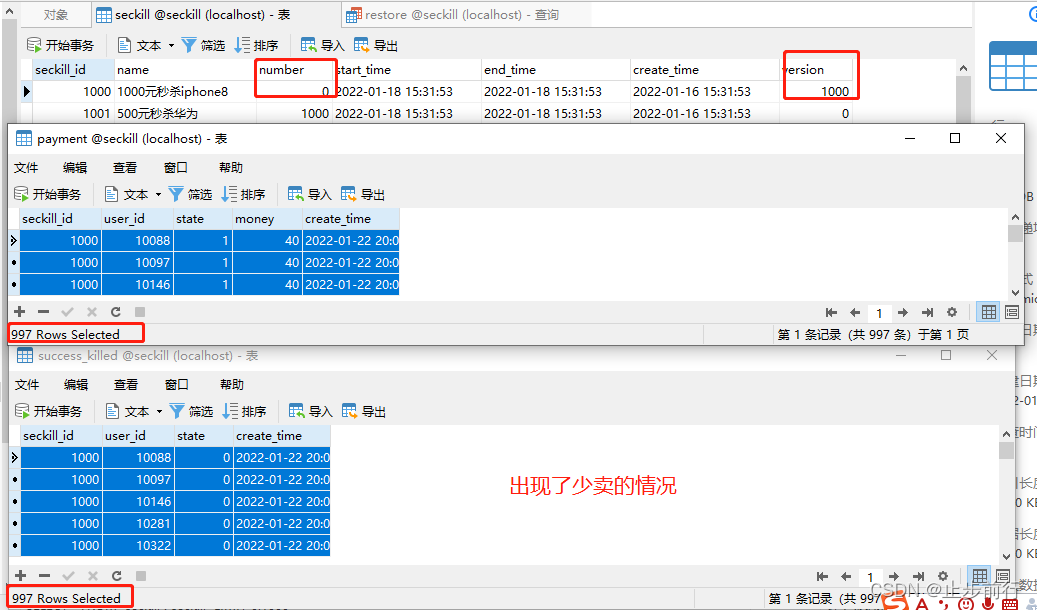Maximize the payment @seckill window

coord(955,138)
